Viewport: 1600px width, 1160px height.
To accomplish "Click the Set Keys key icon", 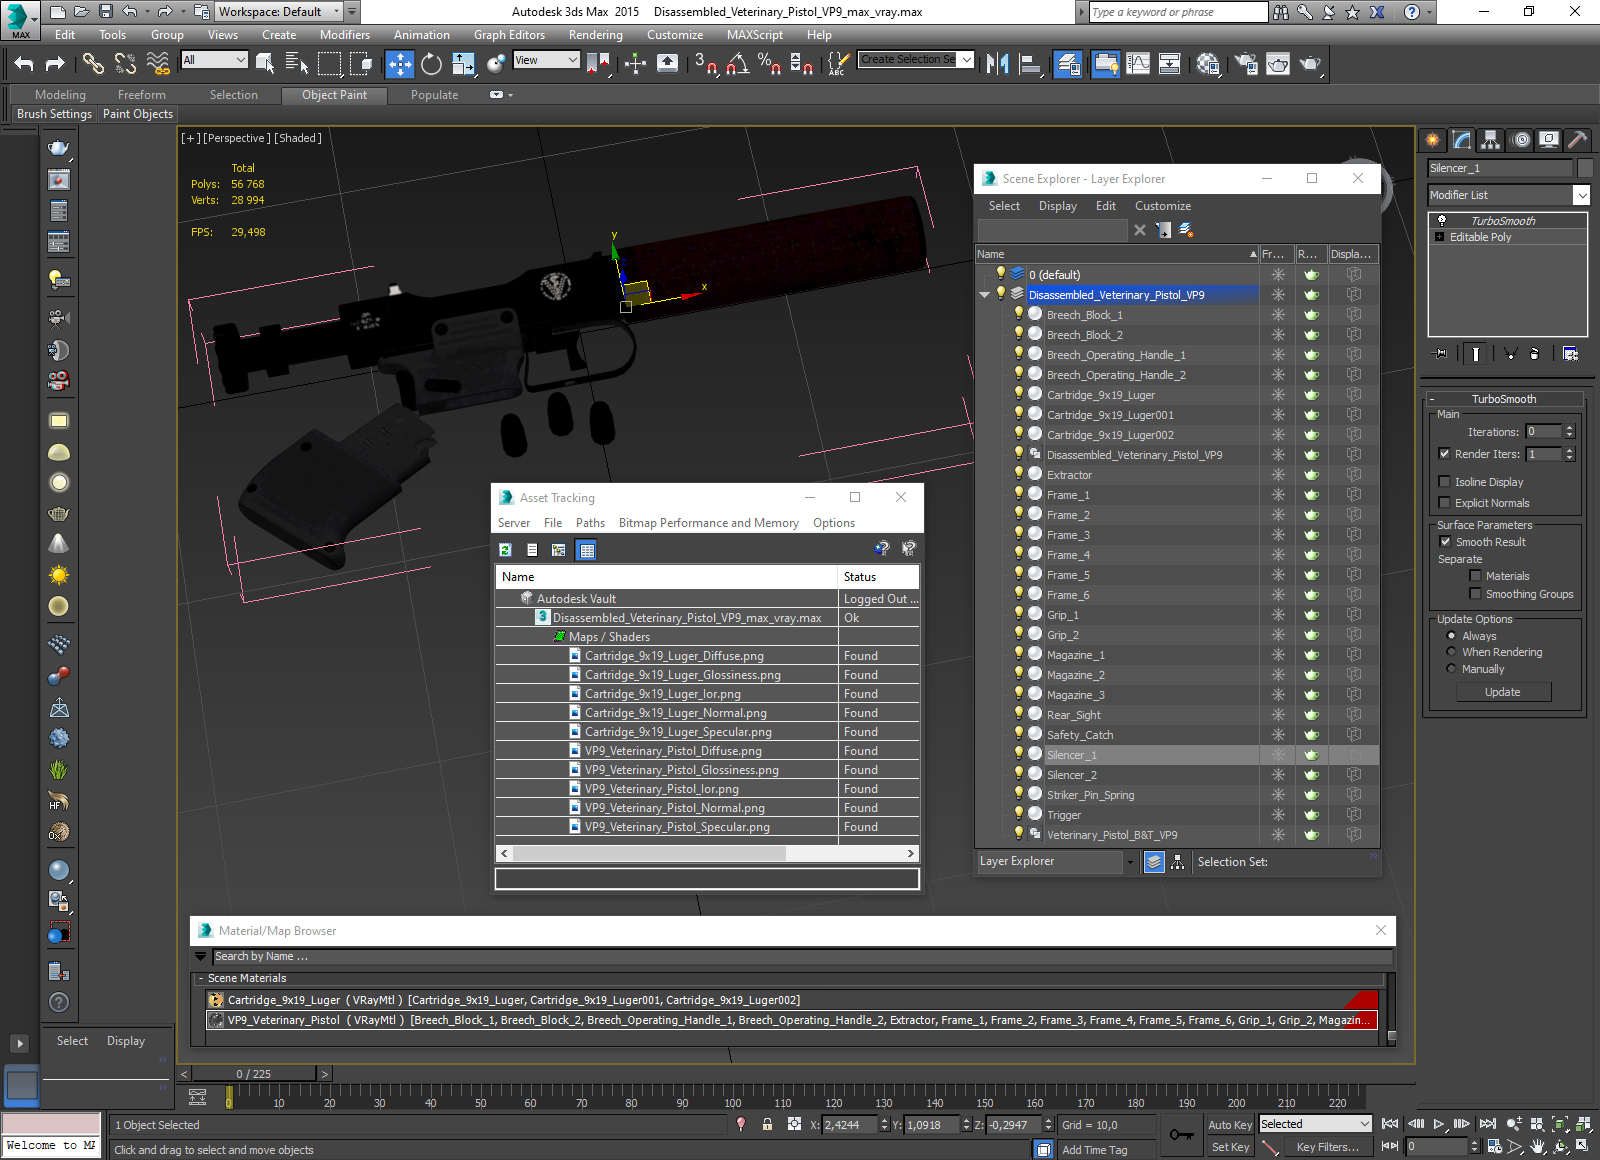I will pyautogui.click(x=1182, y=1135).
